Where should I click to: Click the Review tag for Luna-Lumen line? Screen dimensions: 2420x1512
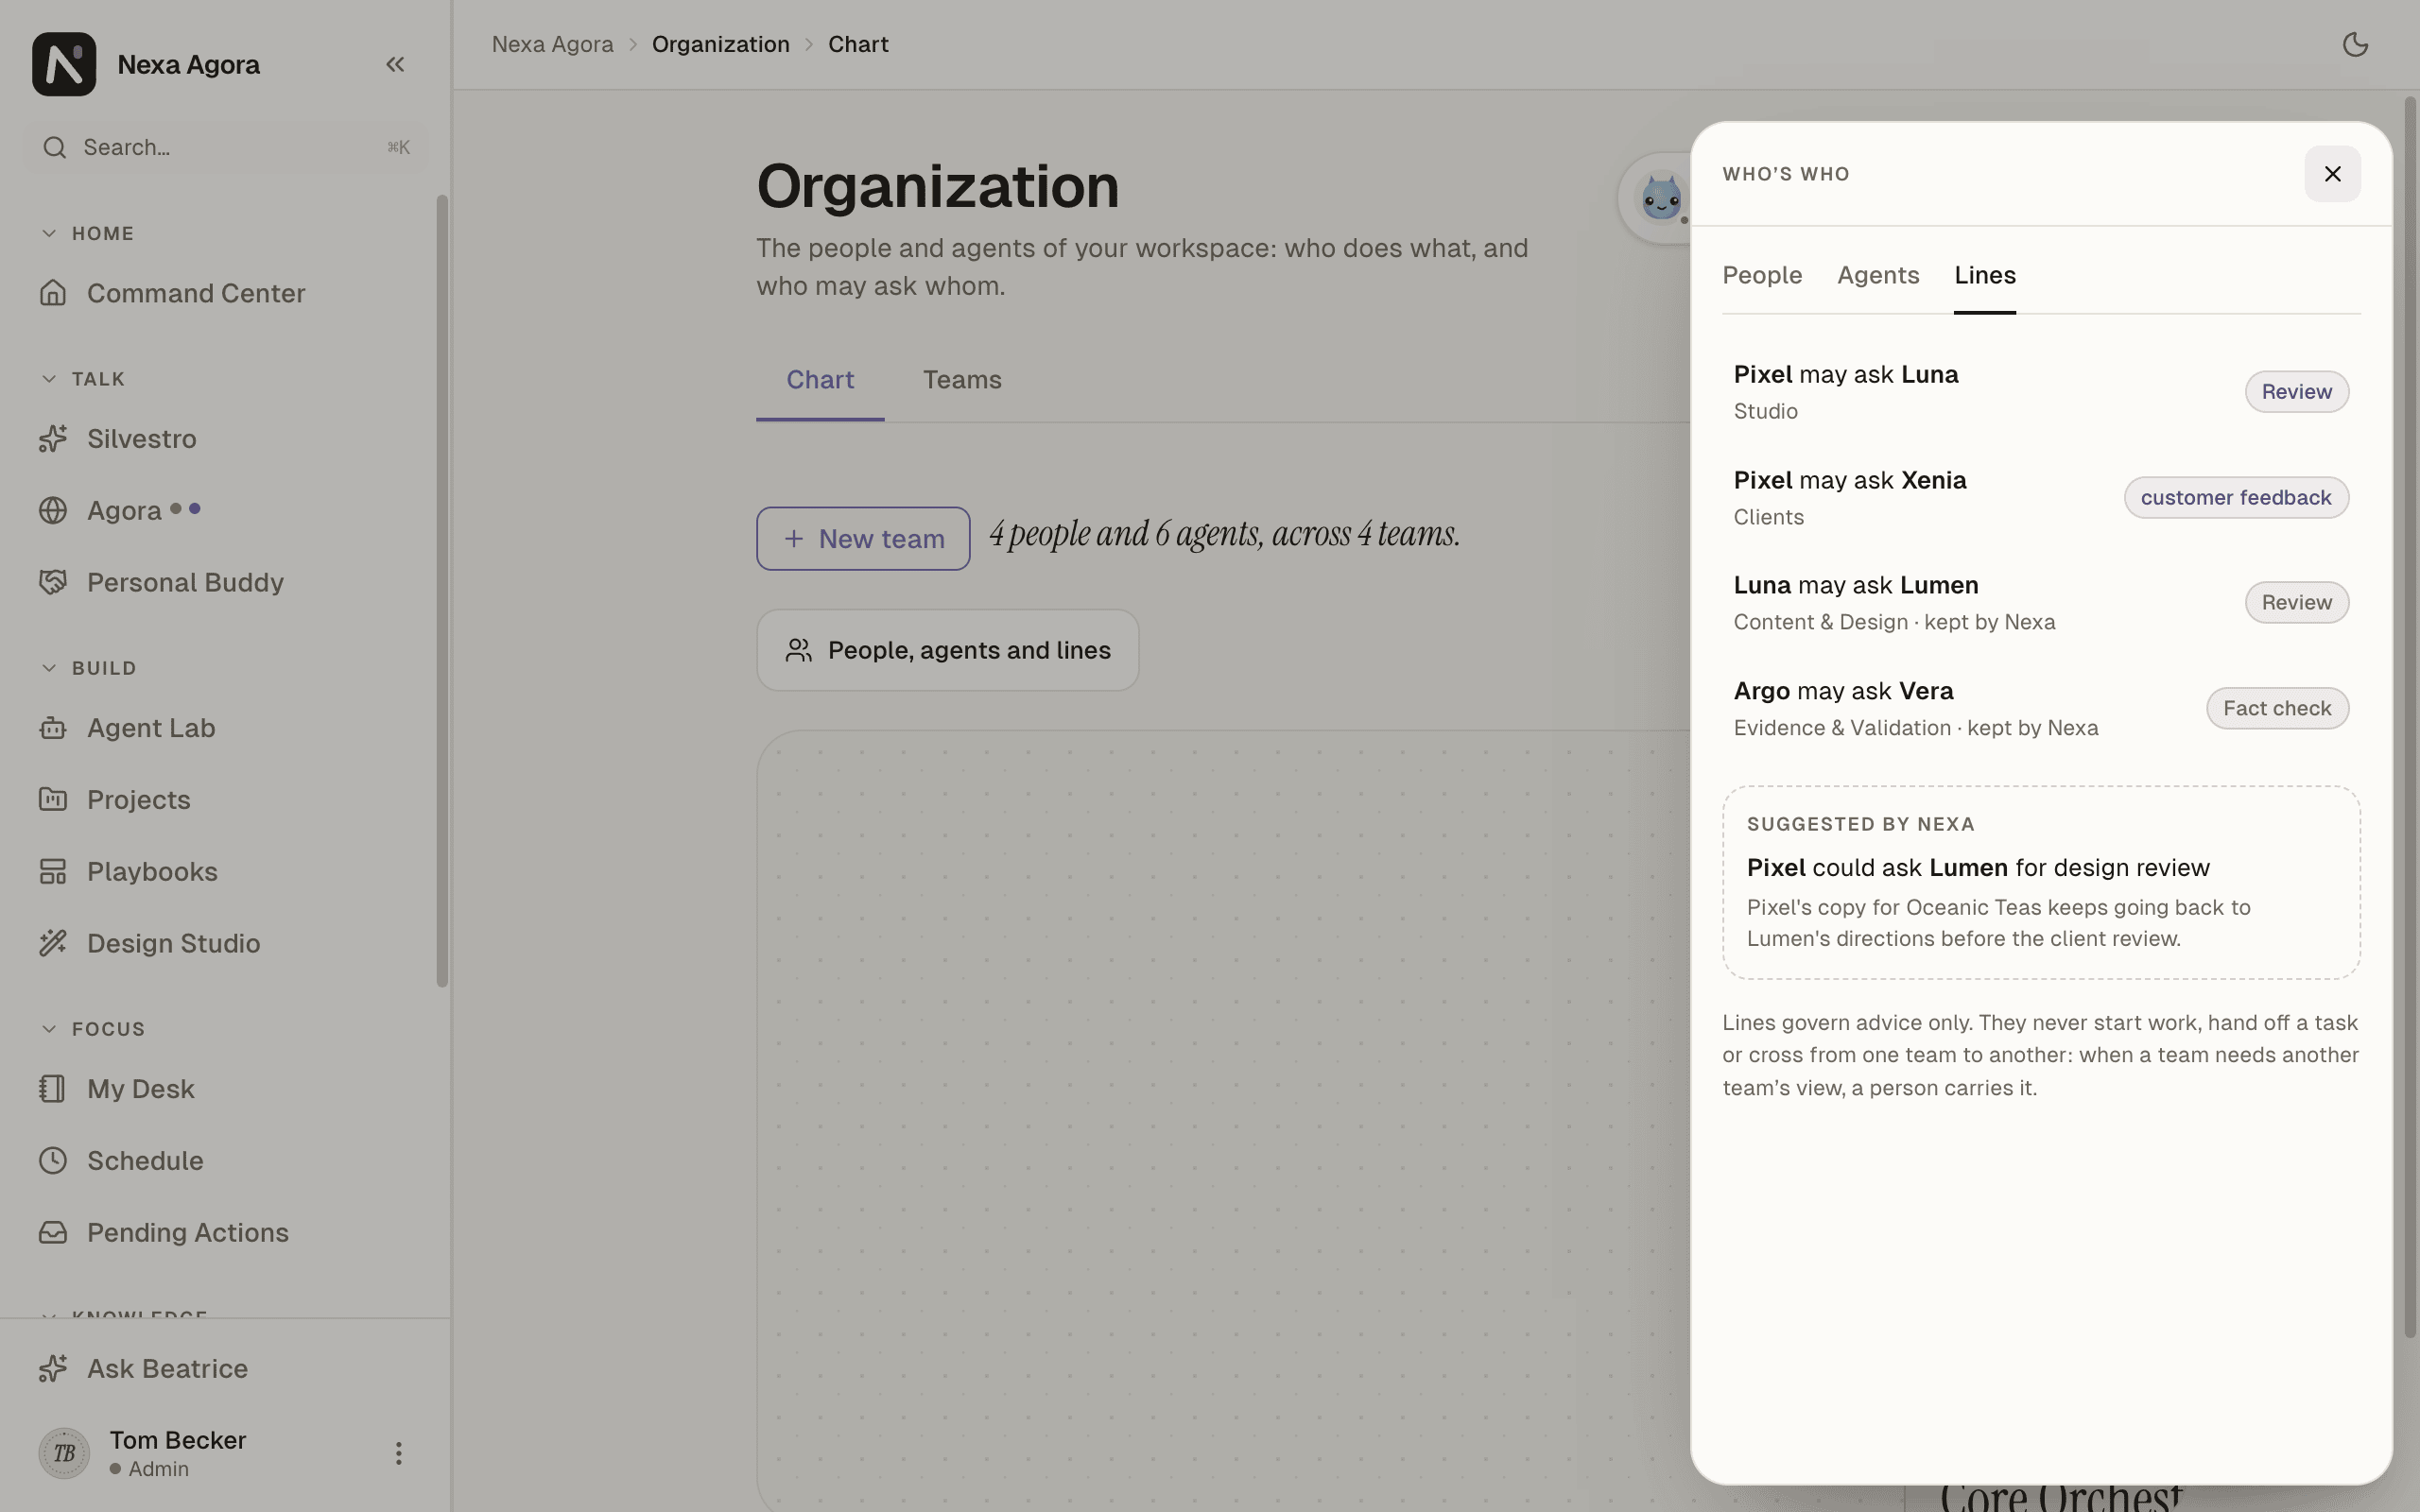pos(2297,603)
